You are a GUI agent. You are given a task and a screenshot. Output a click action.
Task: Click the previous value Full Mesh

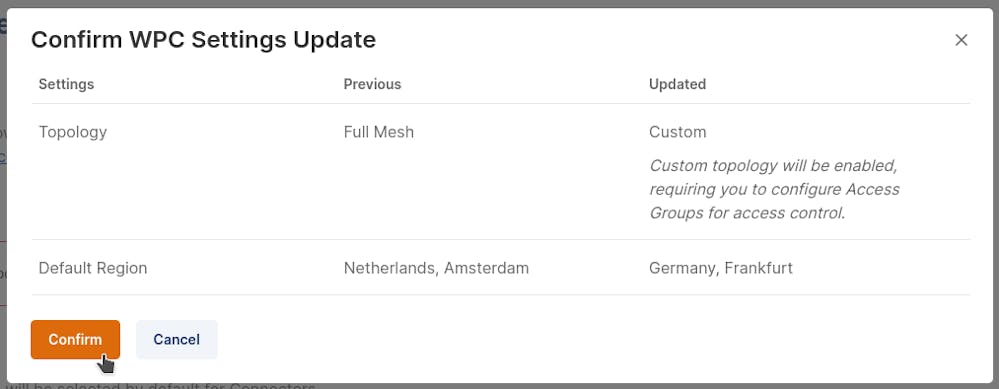click(378, 132)
